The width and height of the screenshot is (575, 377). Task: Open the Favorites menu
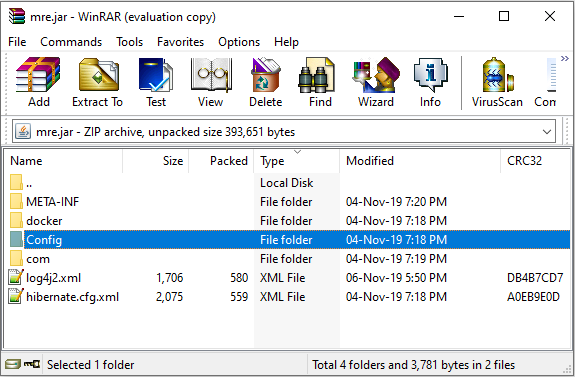(x=180, y=42)
